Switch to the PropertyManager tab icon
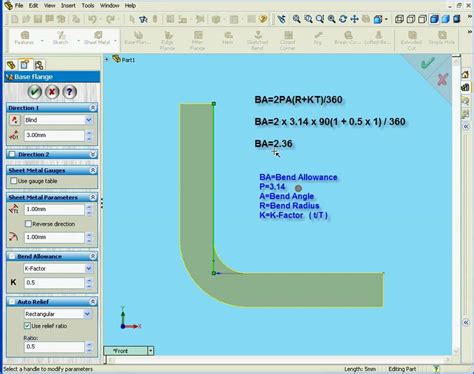Image resolution: width=474 pixels, height=374 pixels. [x=25, y=64]
